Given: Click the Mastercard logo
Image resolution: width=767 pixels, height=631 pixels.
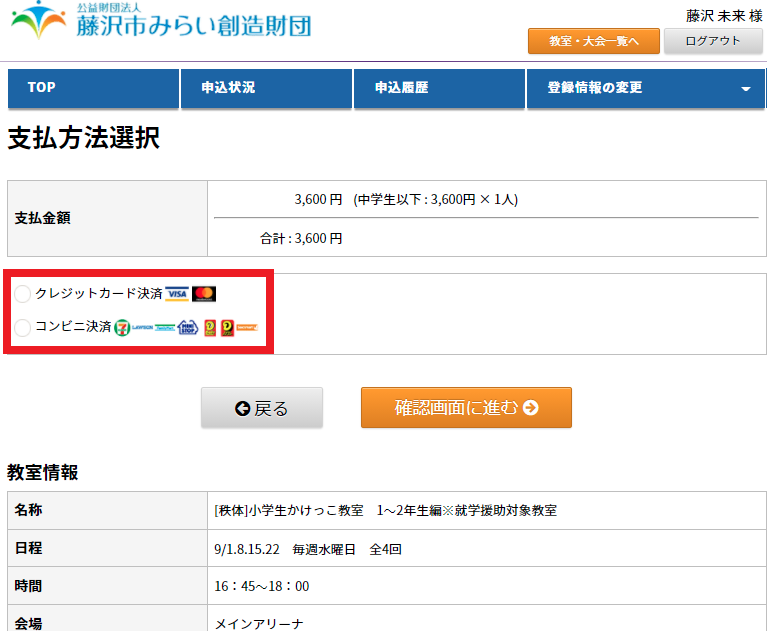Looking at the screenshot, I should [204, 294].
